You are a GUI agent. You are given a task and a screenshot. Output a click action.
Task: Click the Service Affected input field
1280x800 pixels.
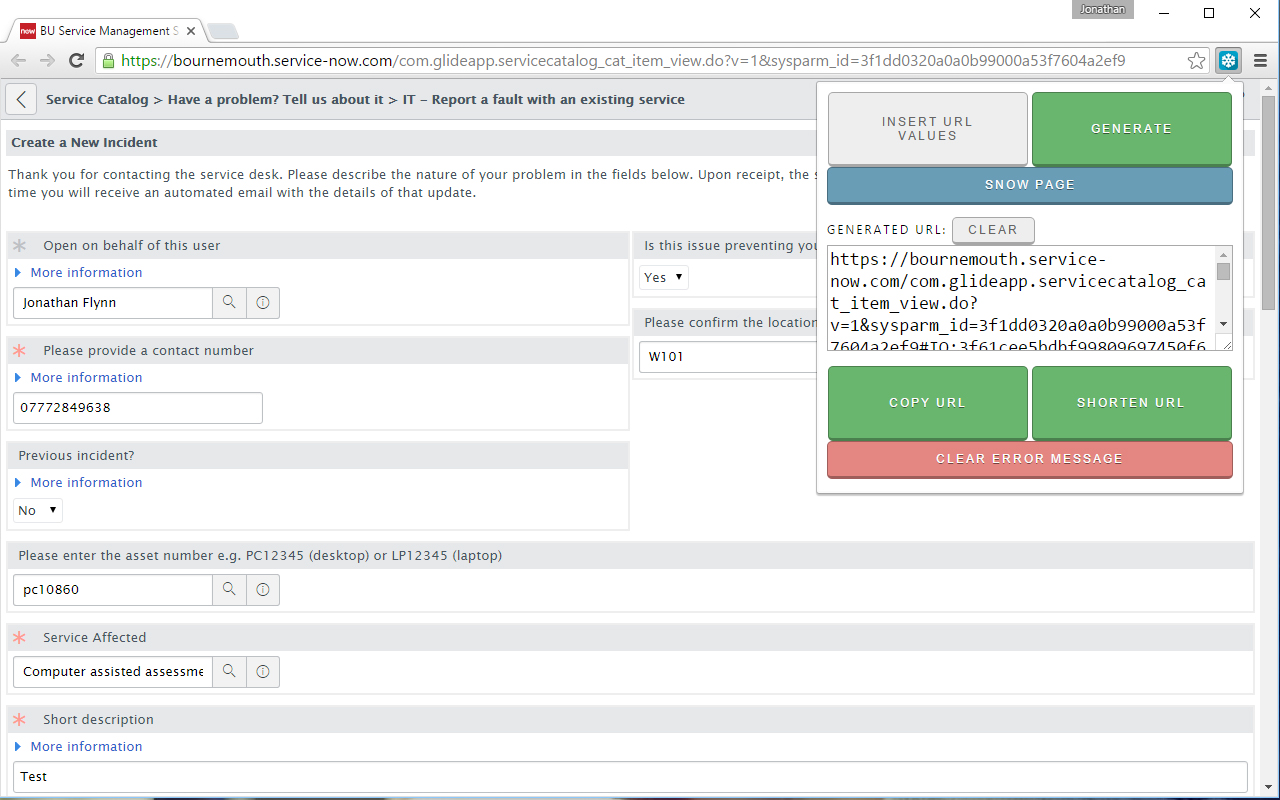click(x=113, y=672)
